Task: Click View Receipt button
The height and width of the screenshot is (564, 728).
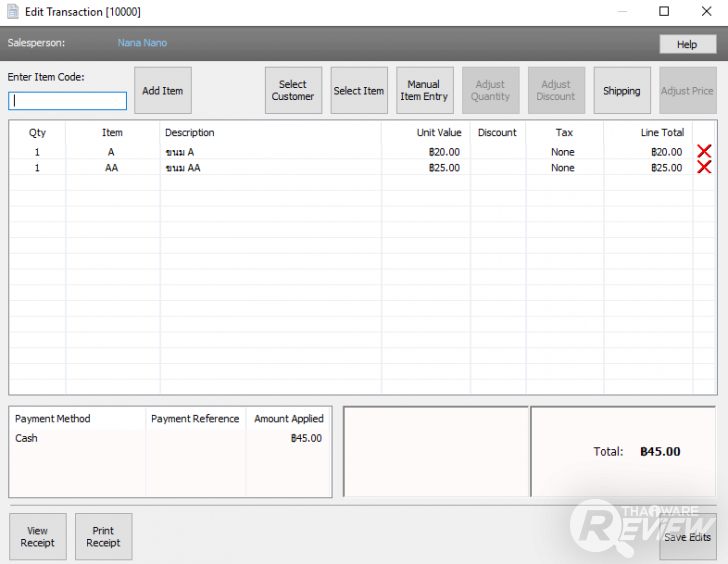Action: pyautogui.click(x=38, y=537)
